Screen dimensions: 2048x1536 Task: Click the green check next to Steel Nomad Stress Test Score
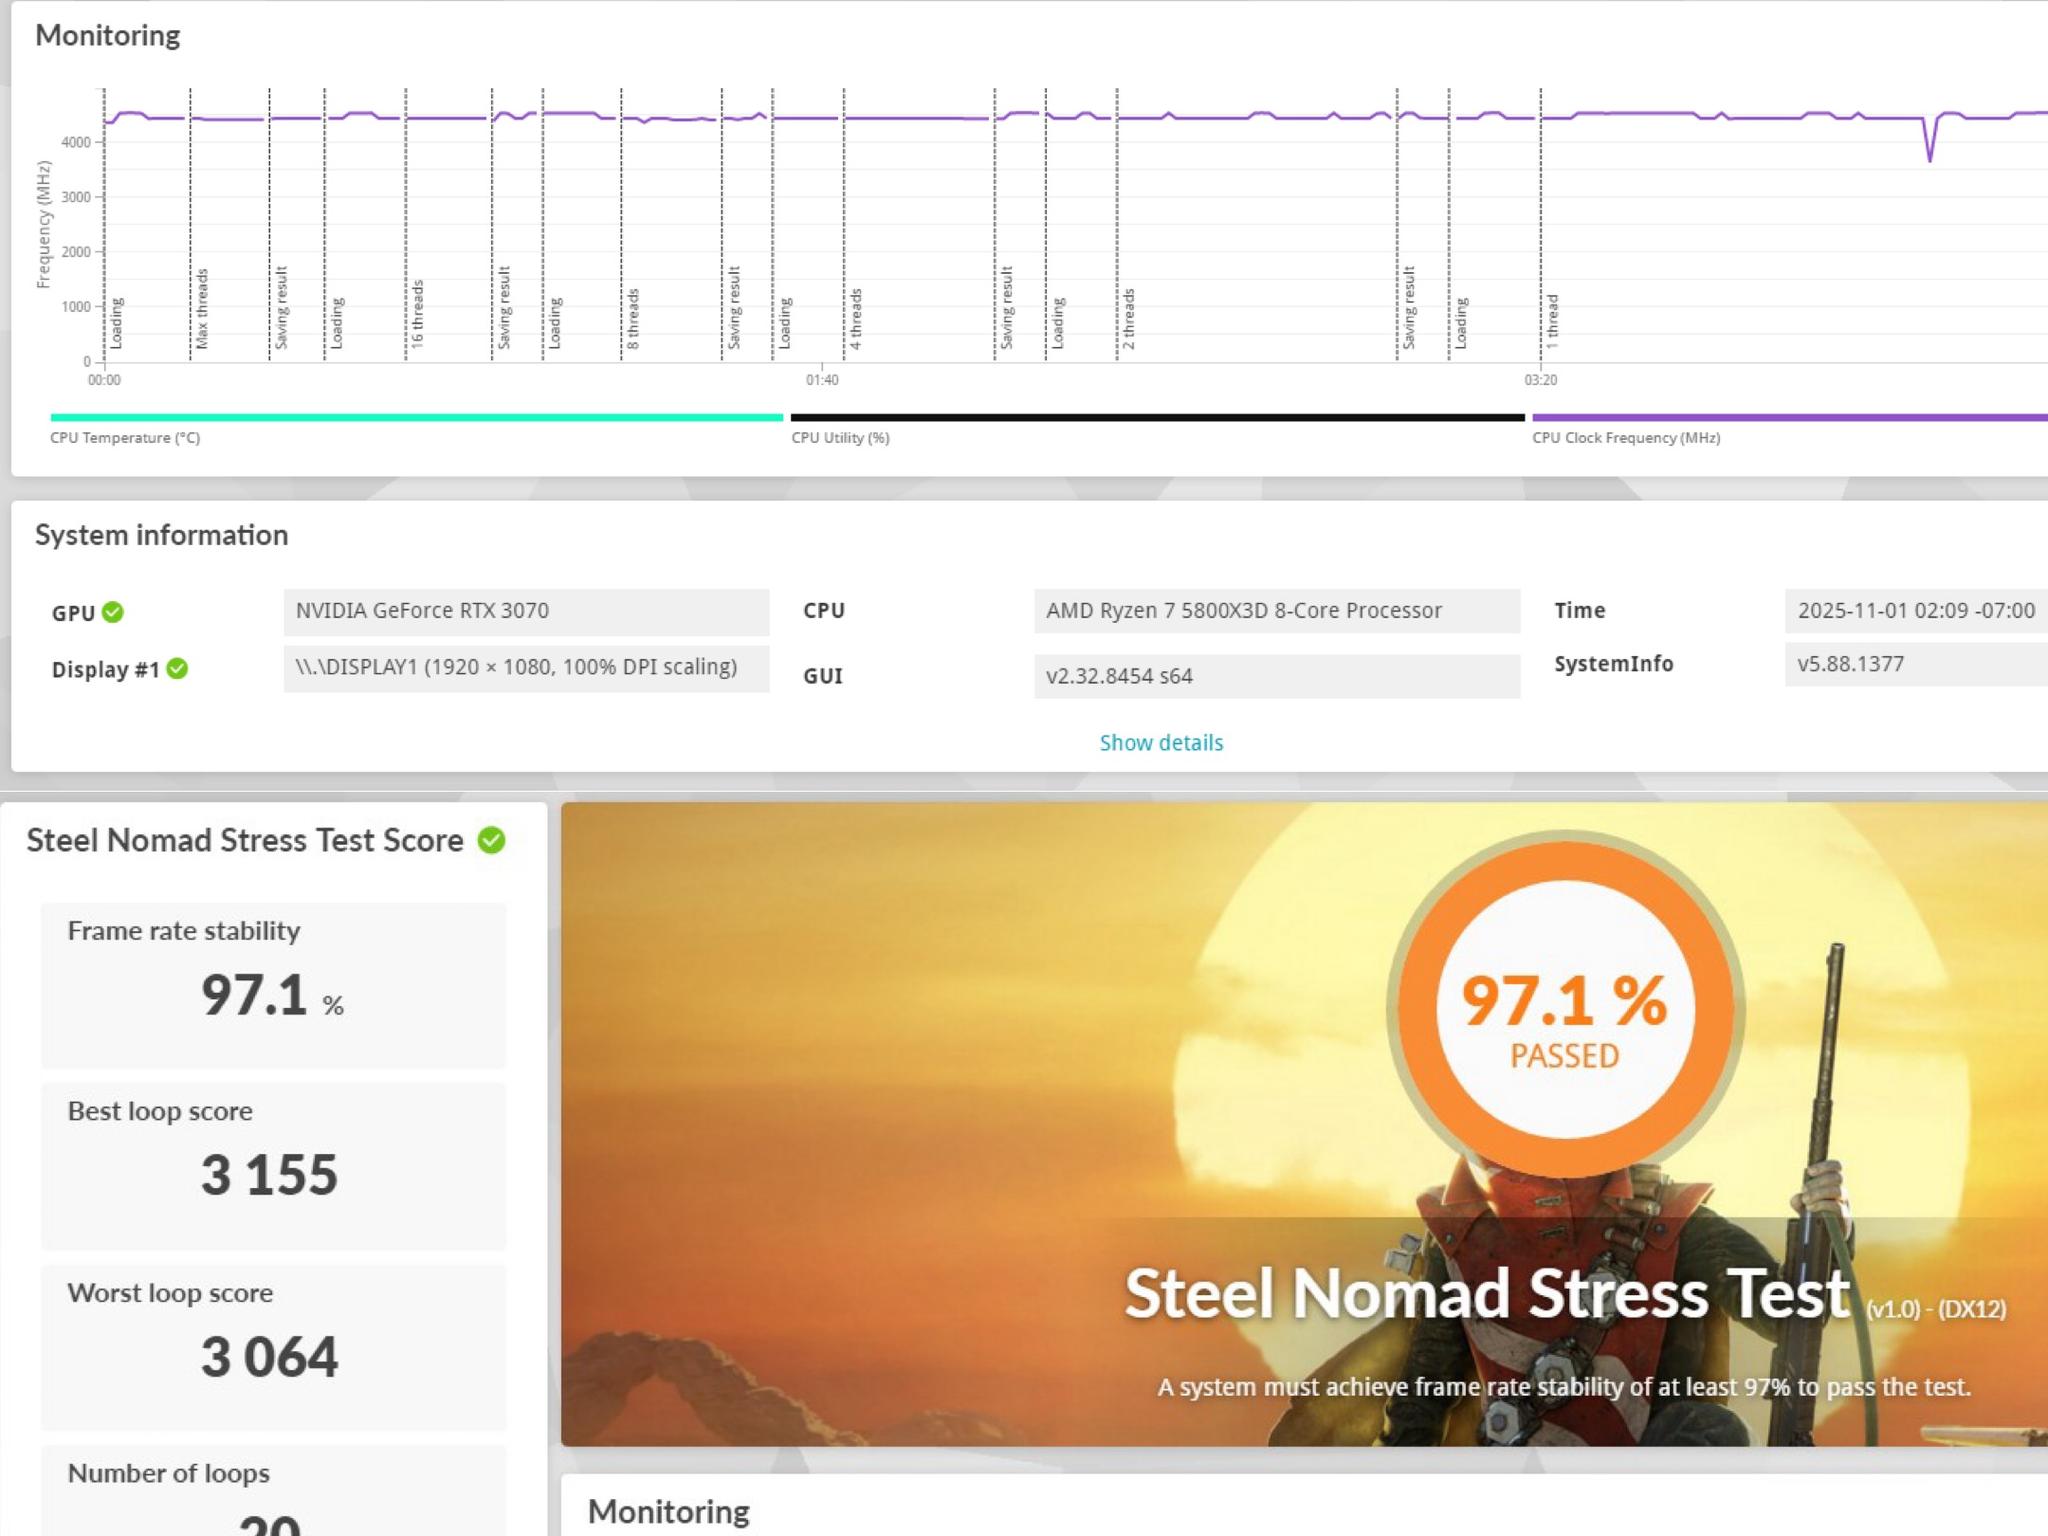pos(491,840)
